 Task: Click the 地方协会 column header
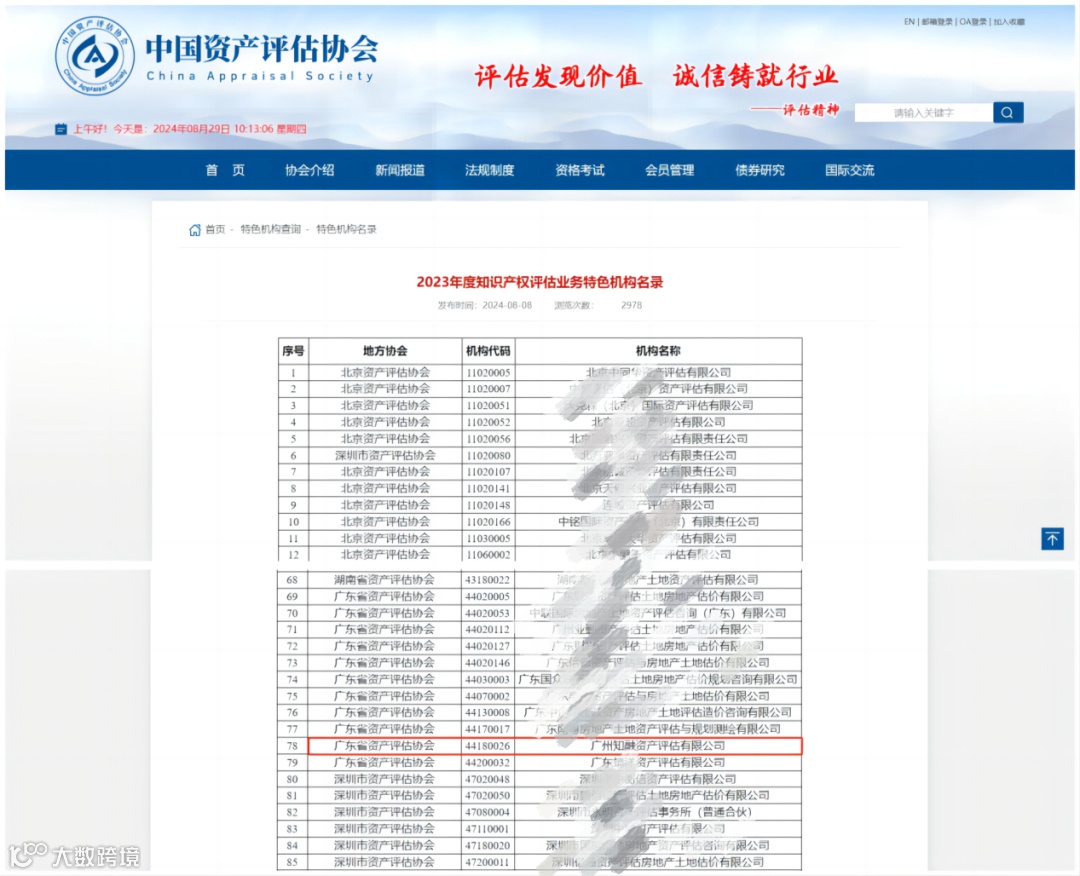385,351
